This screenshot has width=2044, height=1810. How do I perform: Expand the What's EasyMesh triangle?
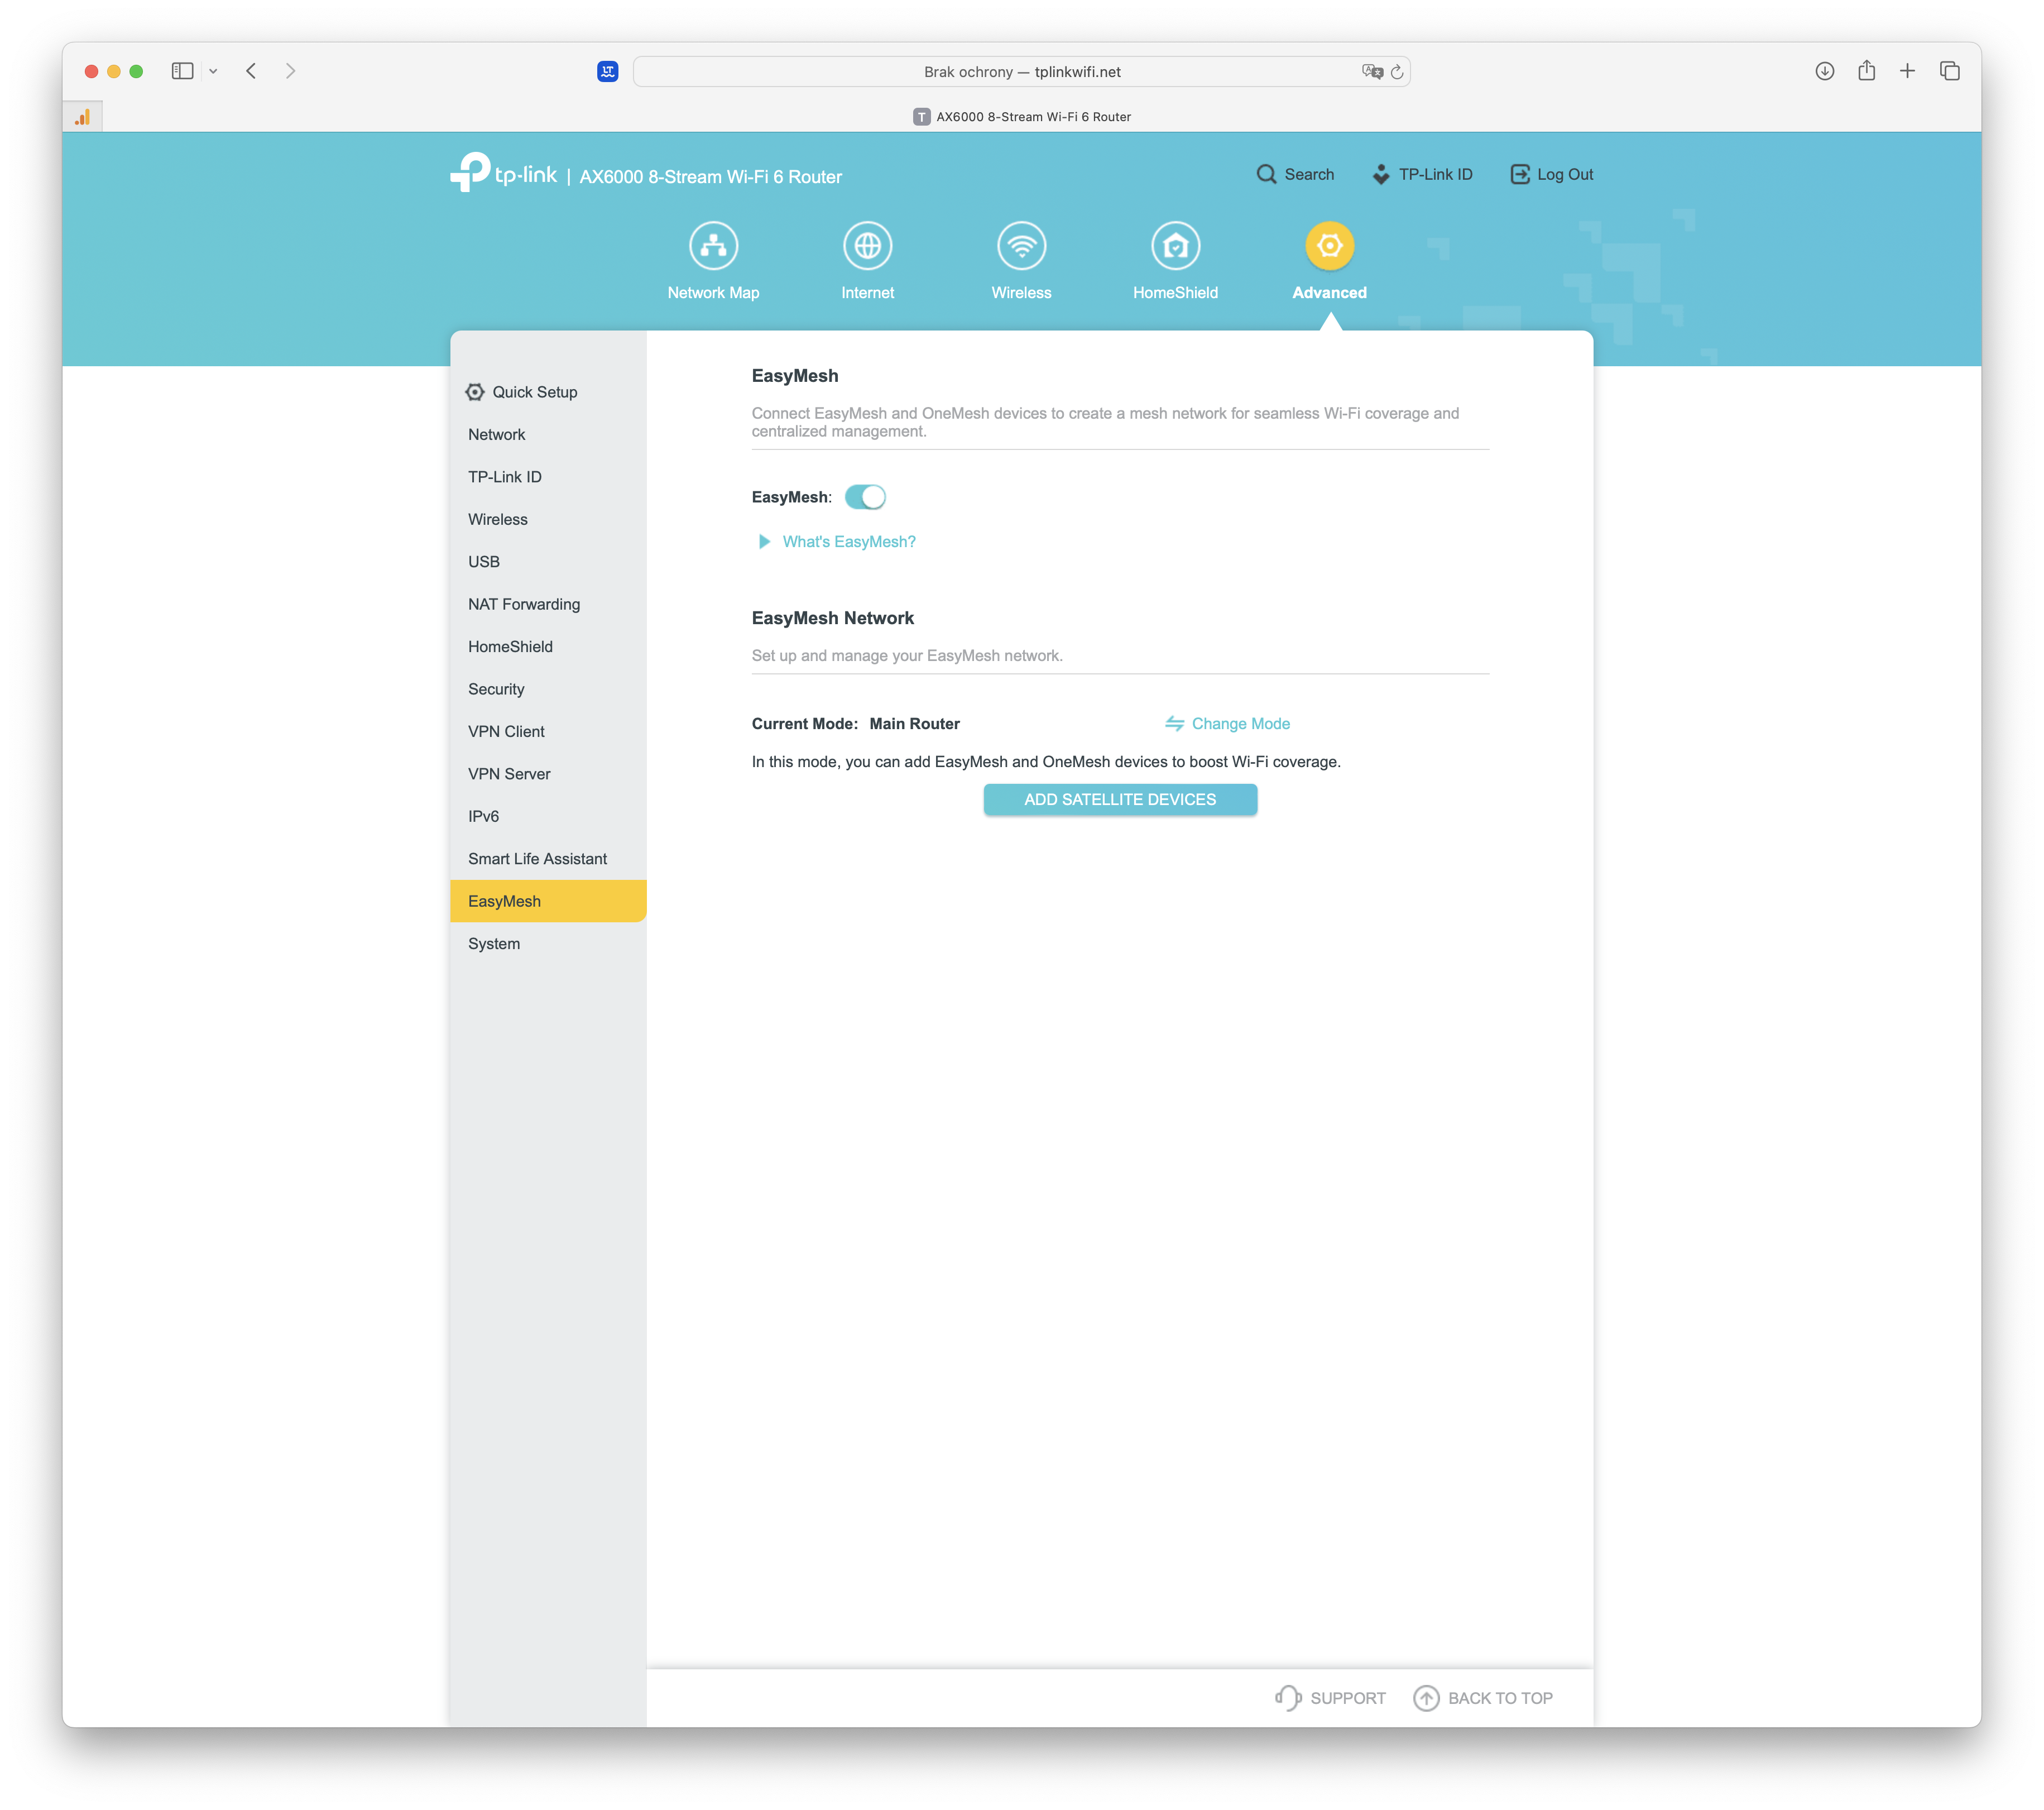pos(764,542)
